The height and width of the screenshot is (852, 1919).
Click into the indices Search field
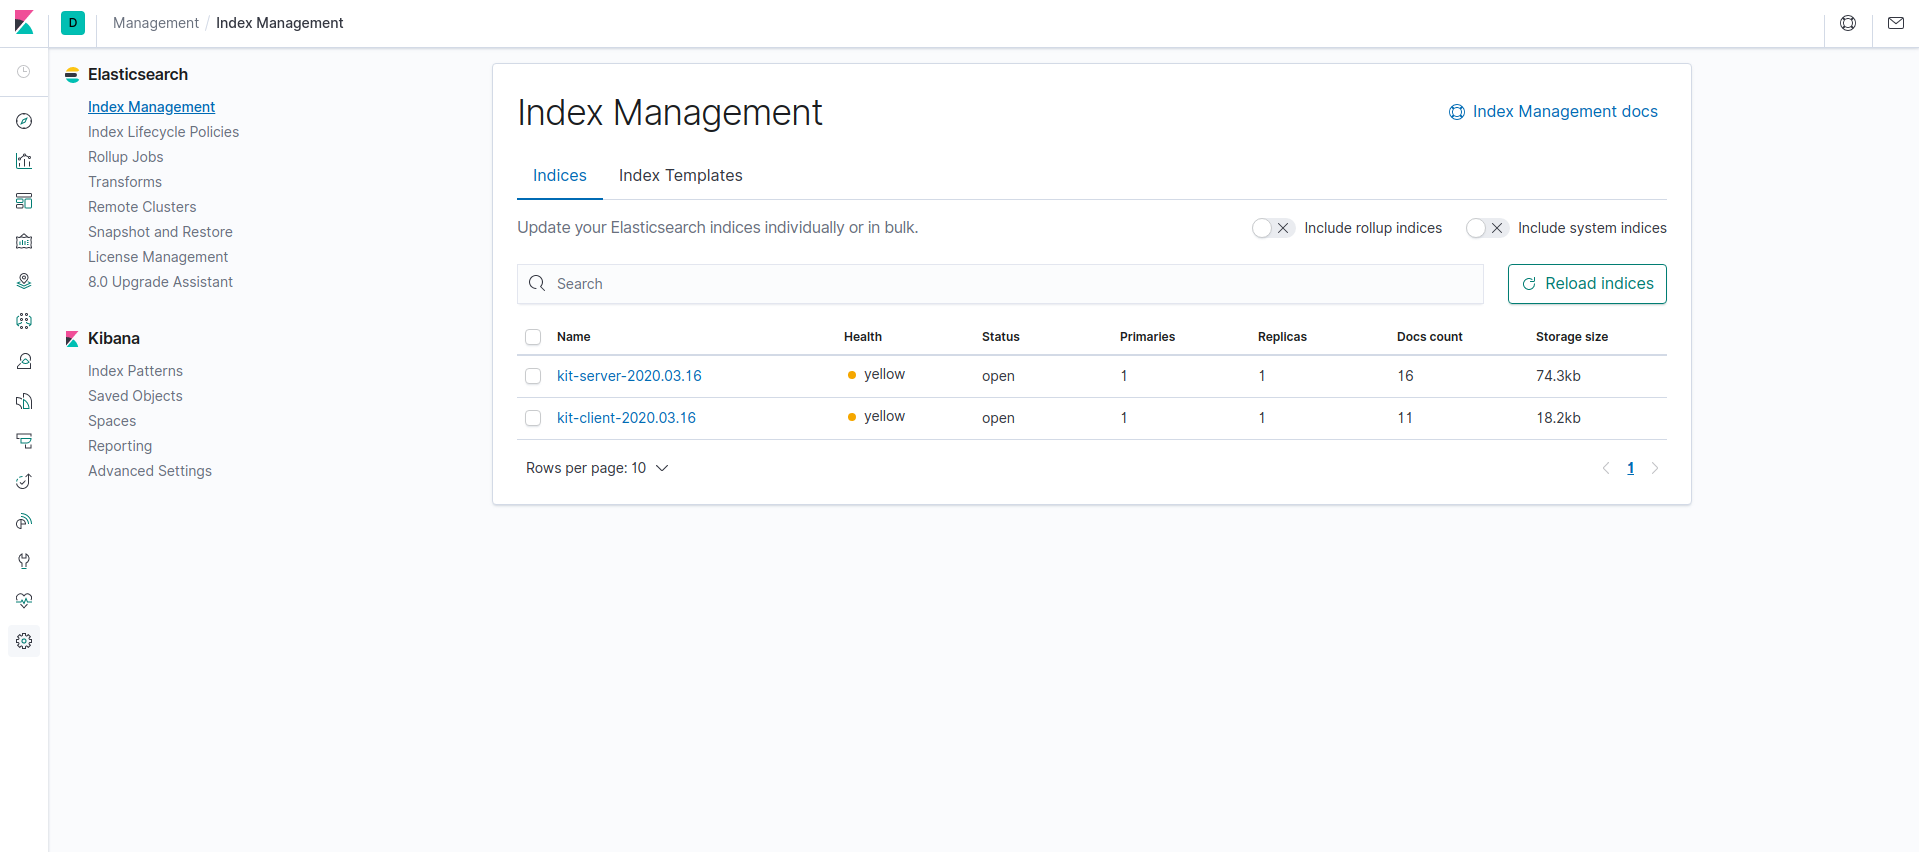tap(1000, 284)
